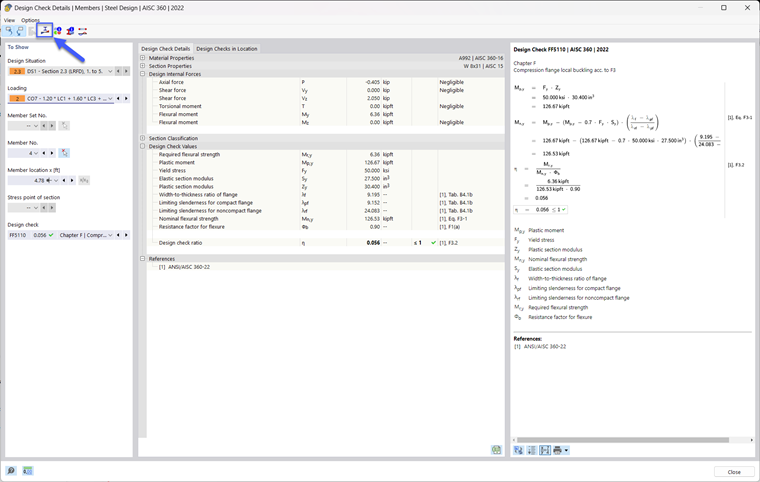This screenshot has width=760, height=482.
Task: Click the sort-rows icon under the formula panel
Action: [x=532, y=450]
